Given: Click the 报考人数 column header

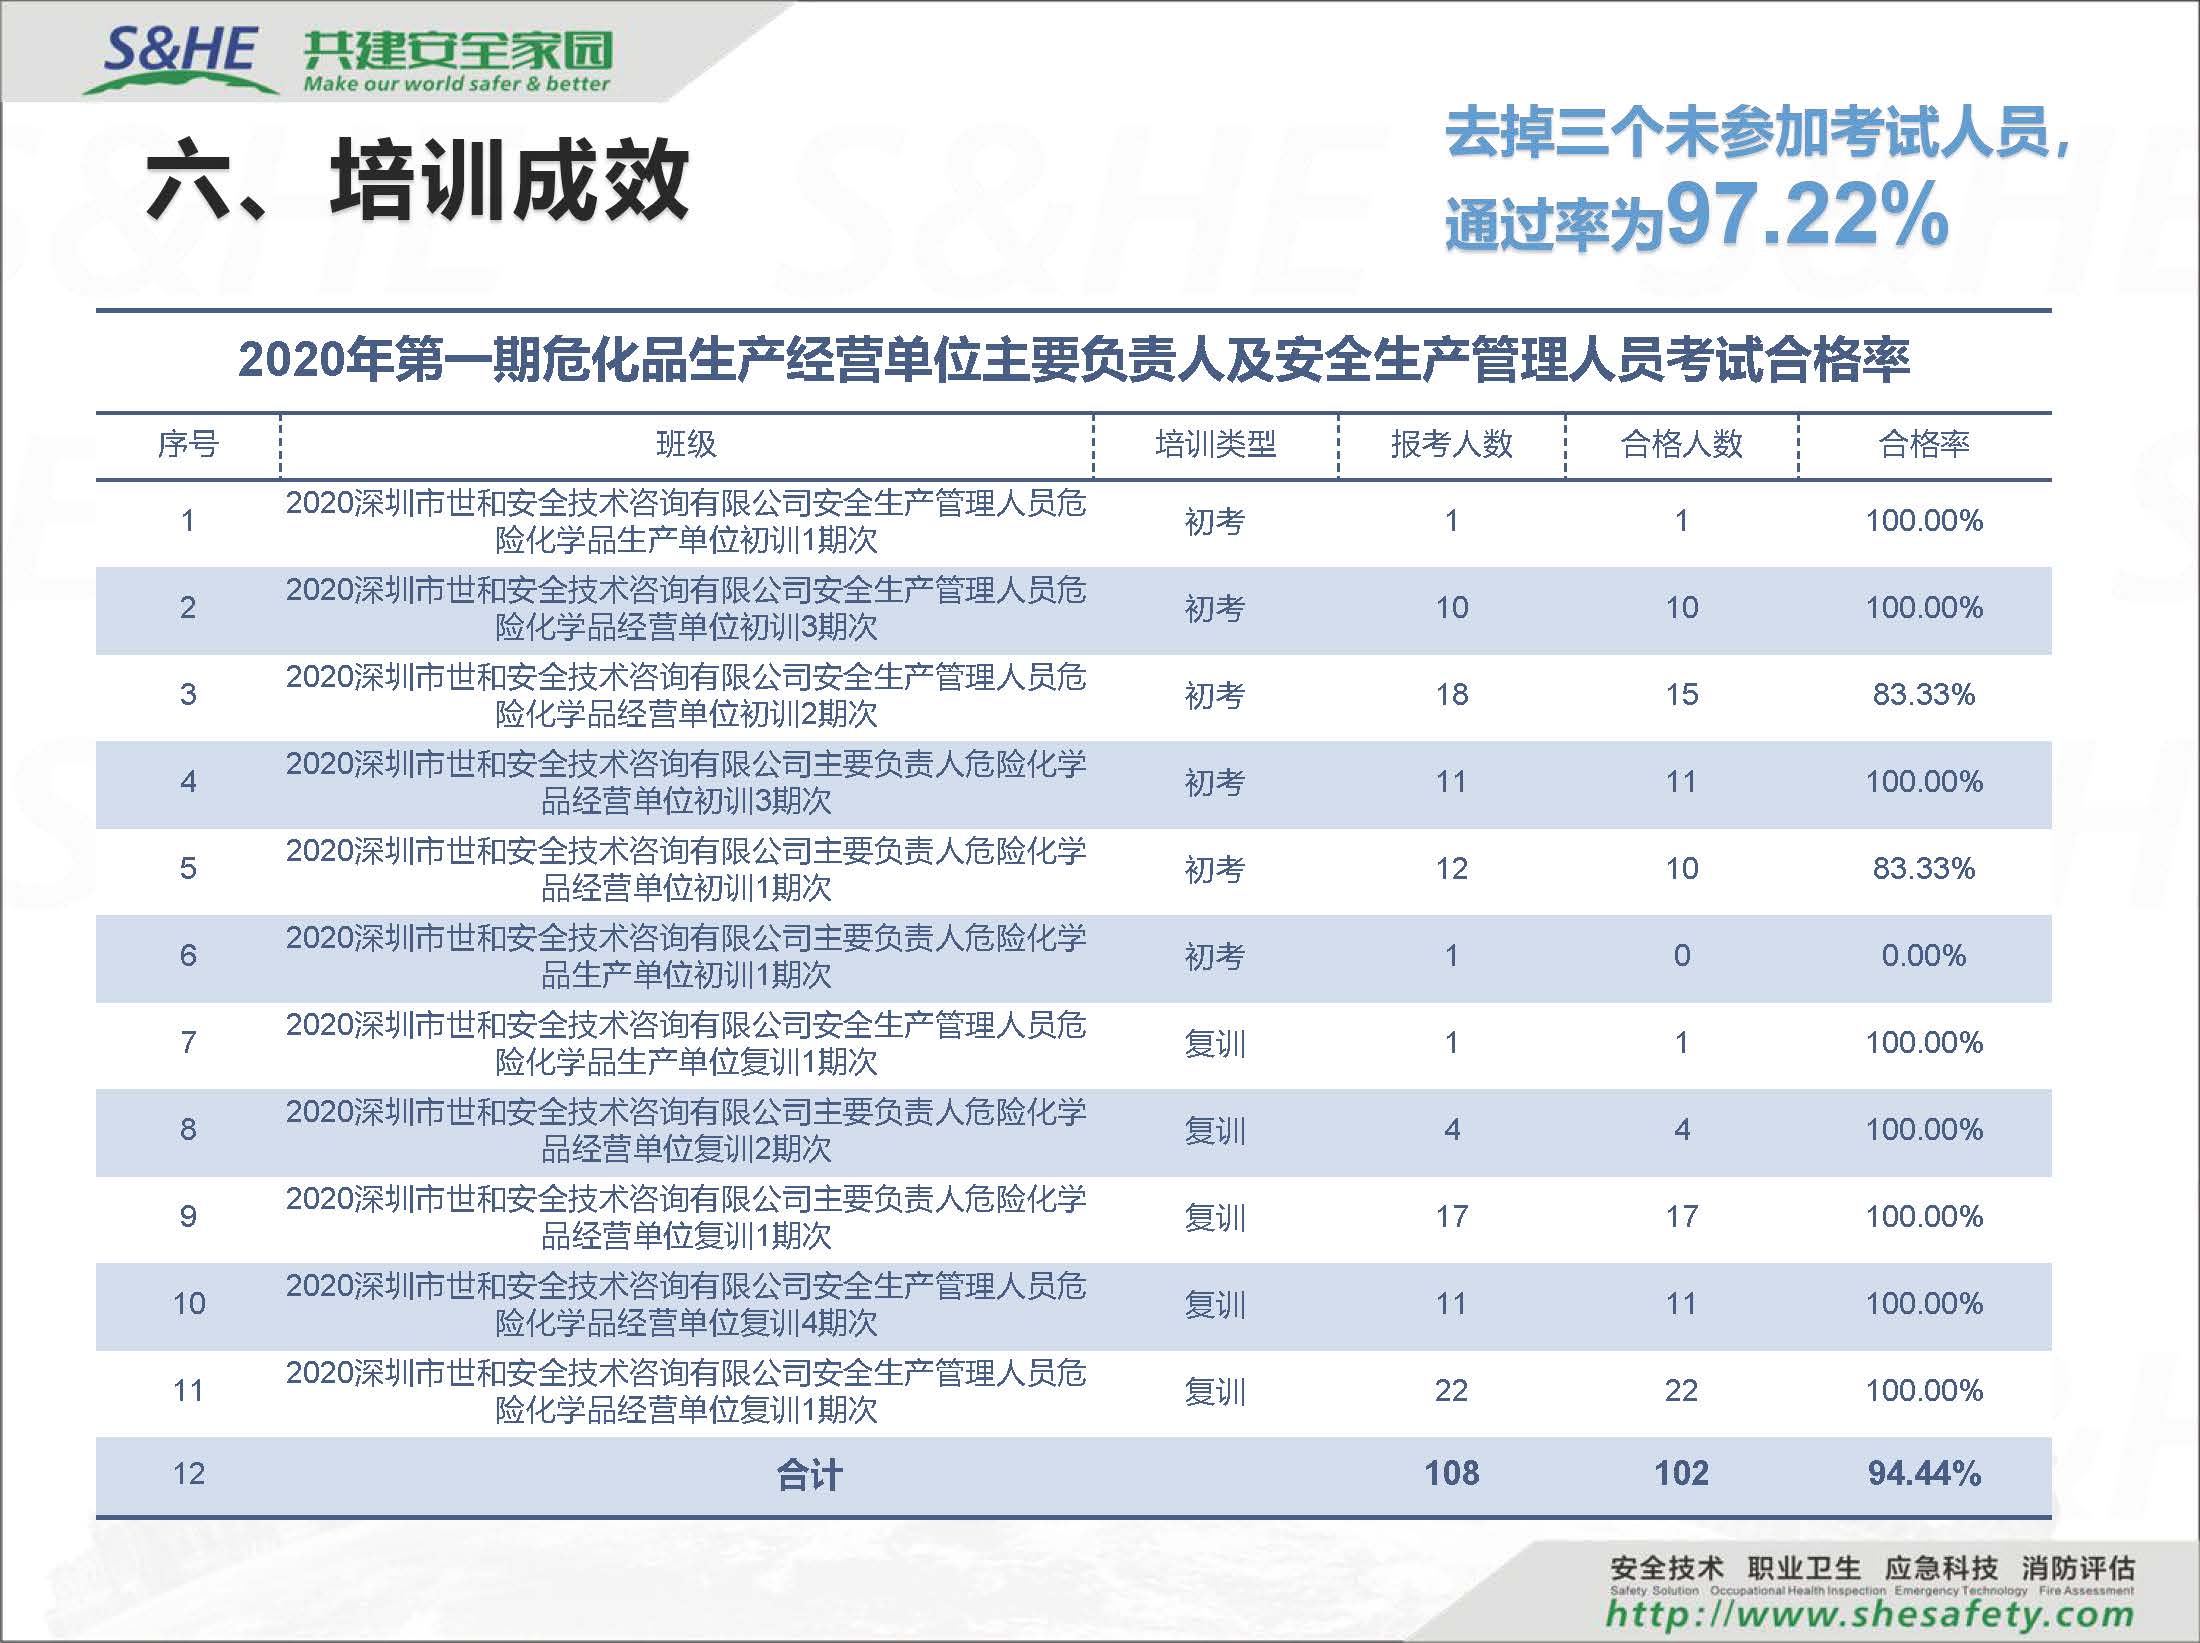Looking at the screenshot, I should (x=1451, y=444).
